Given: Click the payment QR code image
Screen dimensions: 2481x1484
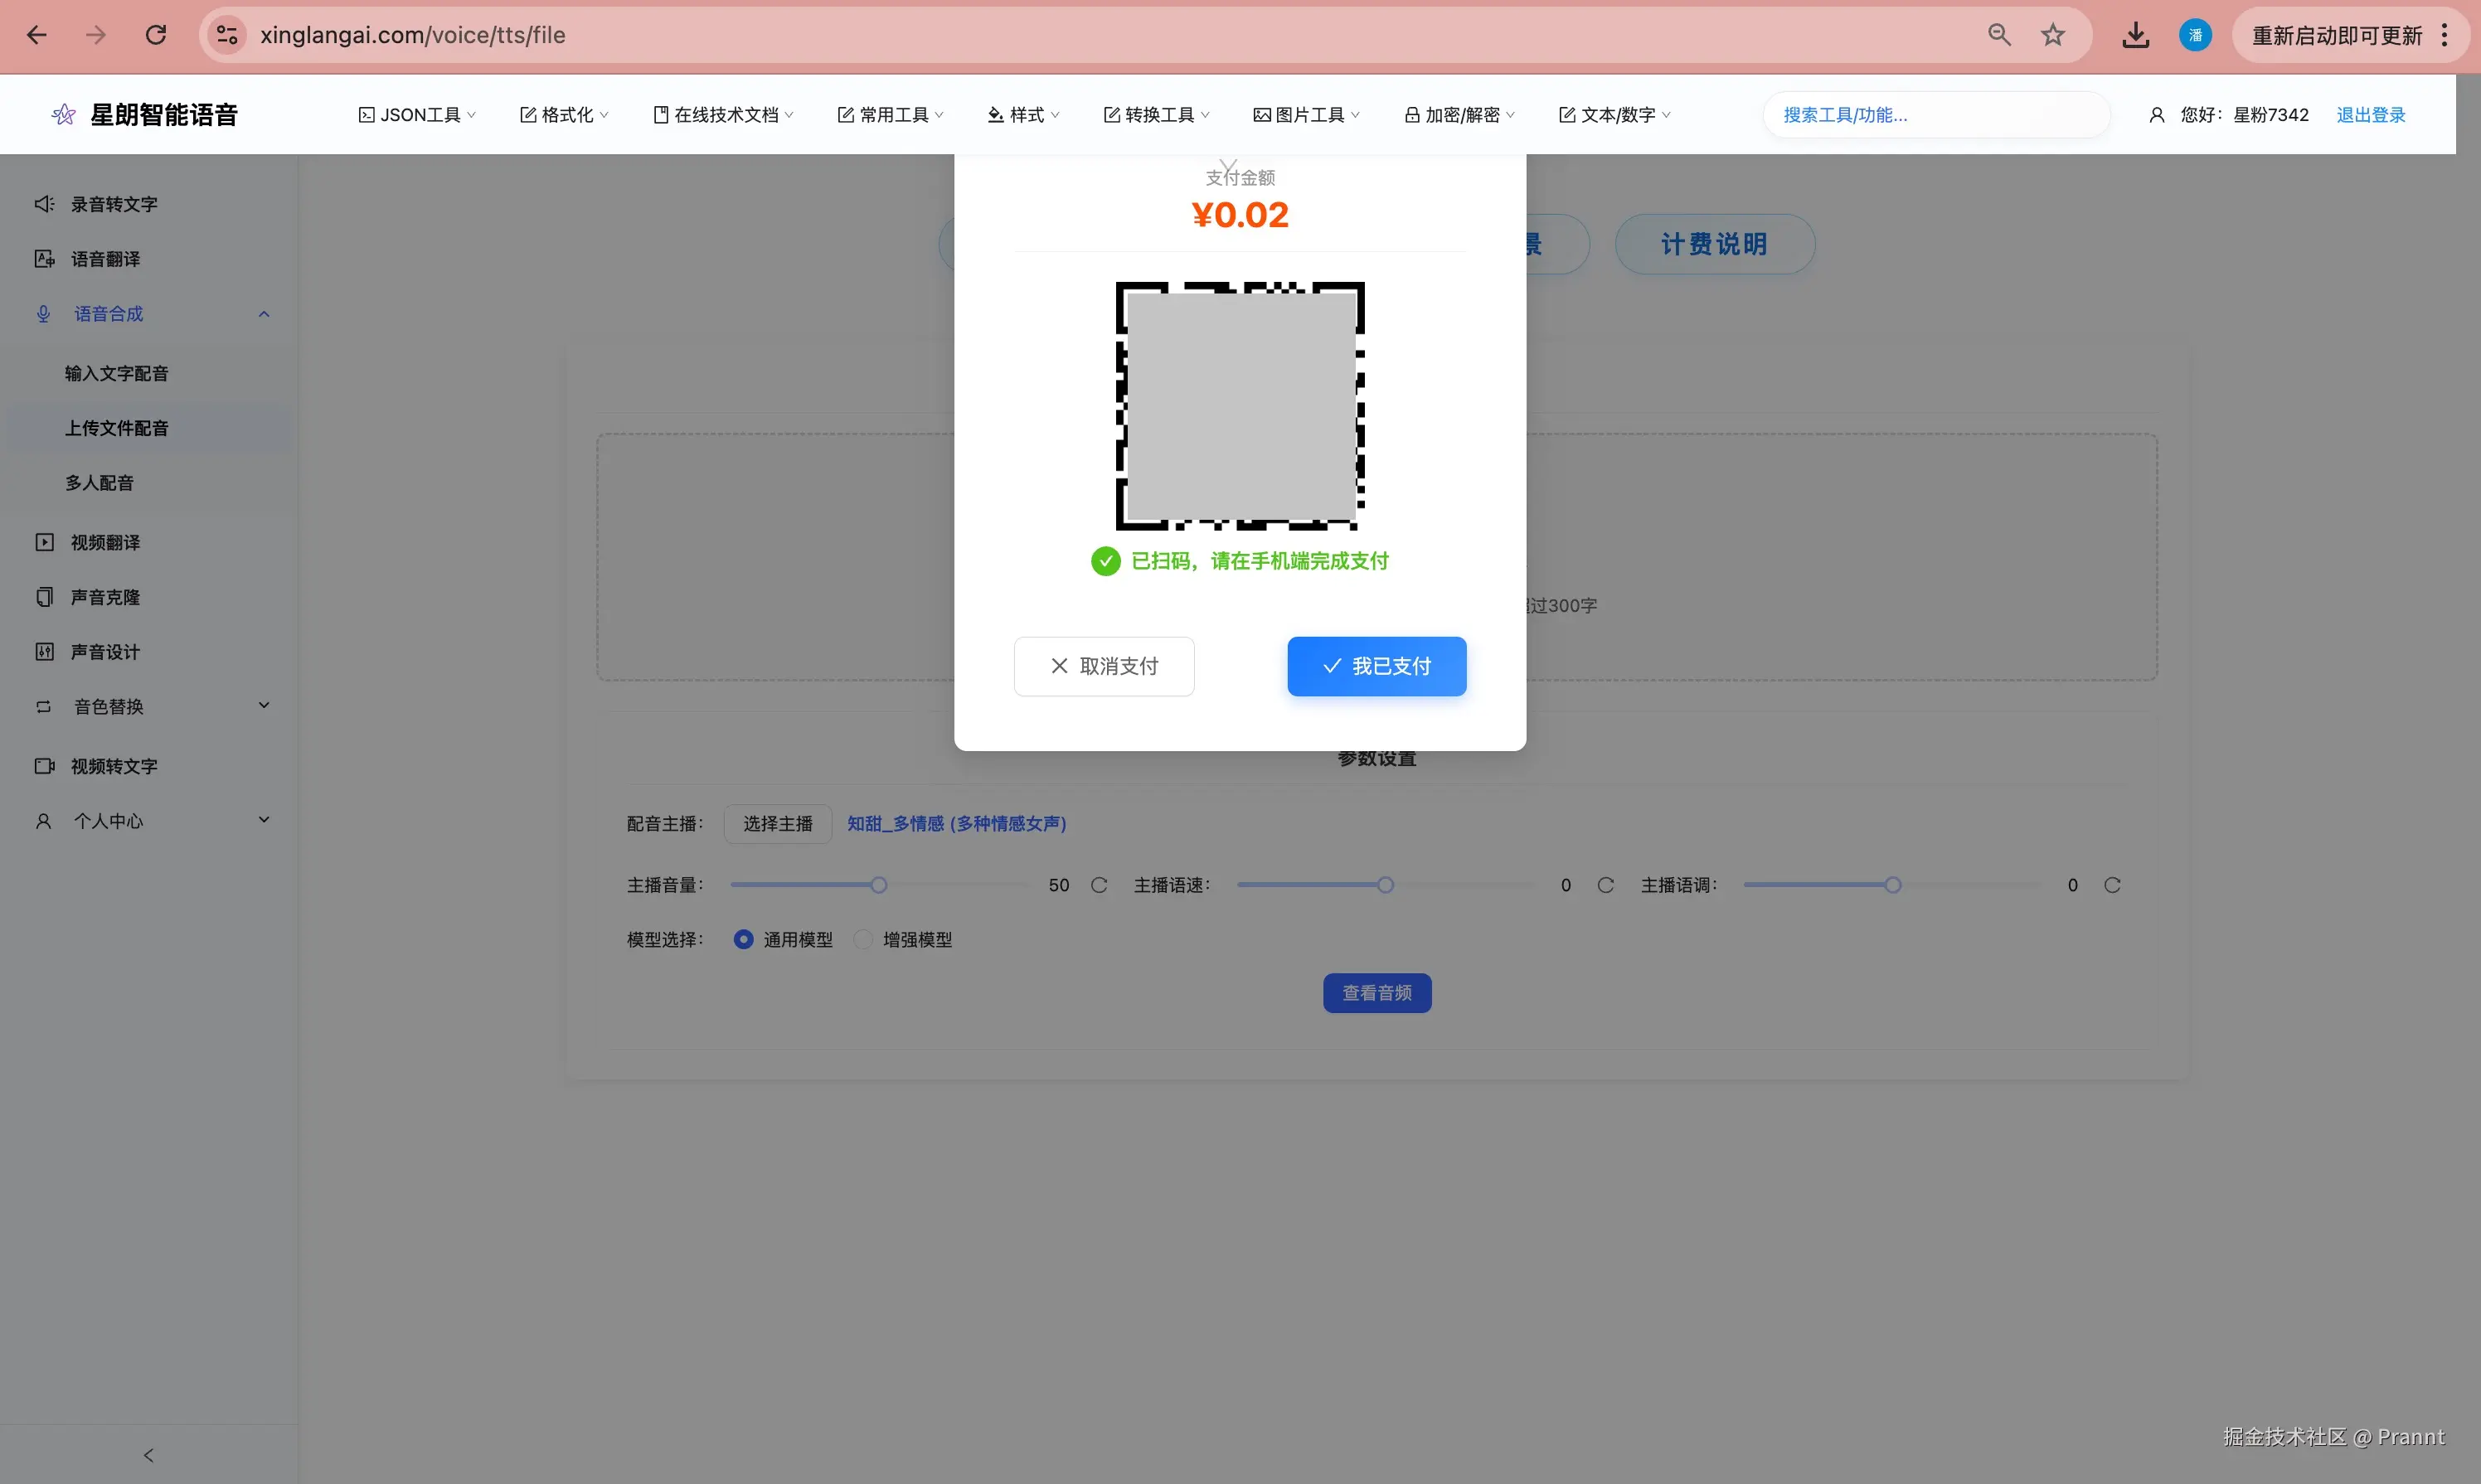Looking at the screenshot, I should (x=1240, y=406).
